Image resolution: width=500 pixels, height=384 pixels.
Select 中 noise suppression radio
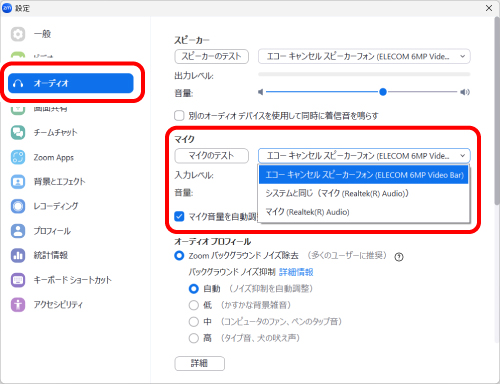[x=194, y=322]
